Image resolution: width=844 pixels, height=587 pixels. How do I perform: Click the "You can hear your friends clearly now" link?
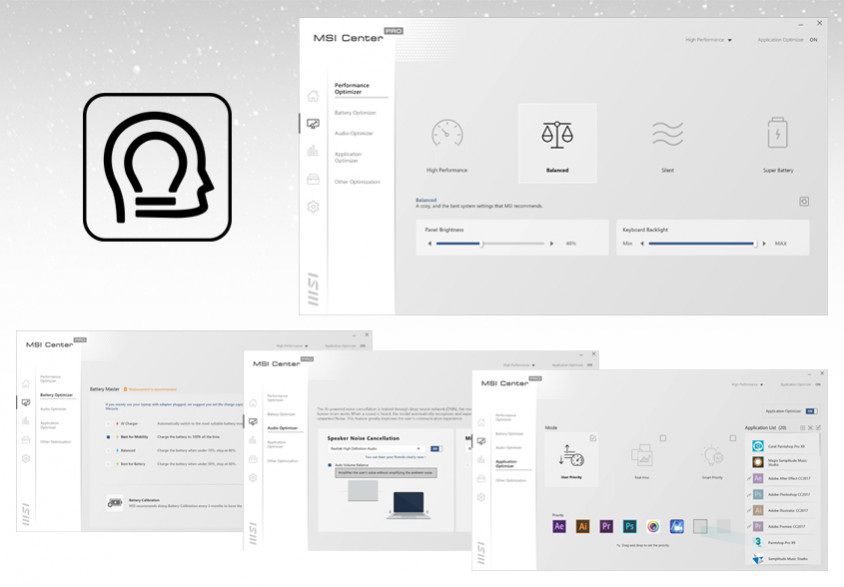point(395,457)
